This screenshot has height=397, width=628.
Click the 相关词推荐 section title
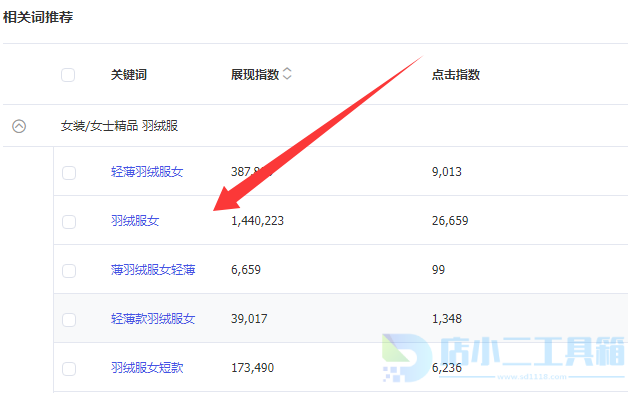click(38, 17)
